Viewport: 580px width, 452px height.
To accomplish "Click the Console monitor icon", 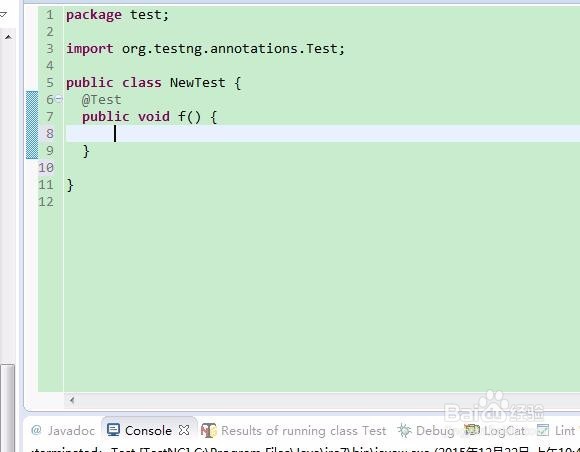I will (113, 430).
